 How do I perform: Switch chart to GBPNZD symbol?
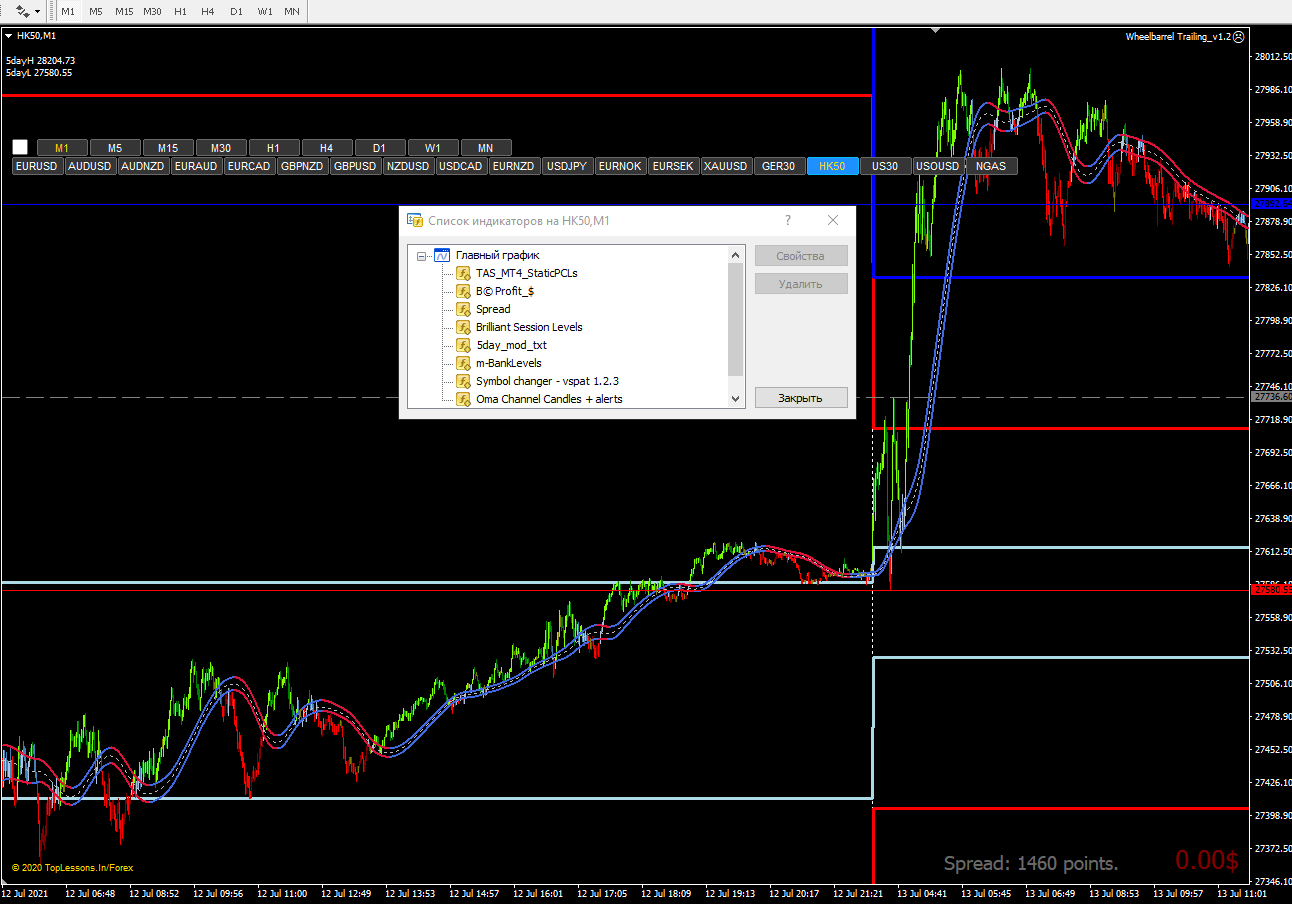coord(303,166)
